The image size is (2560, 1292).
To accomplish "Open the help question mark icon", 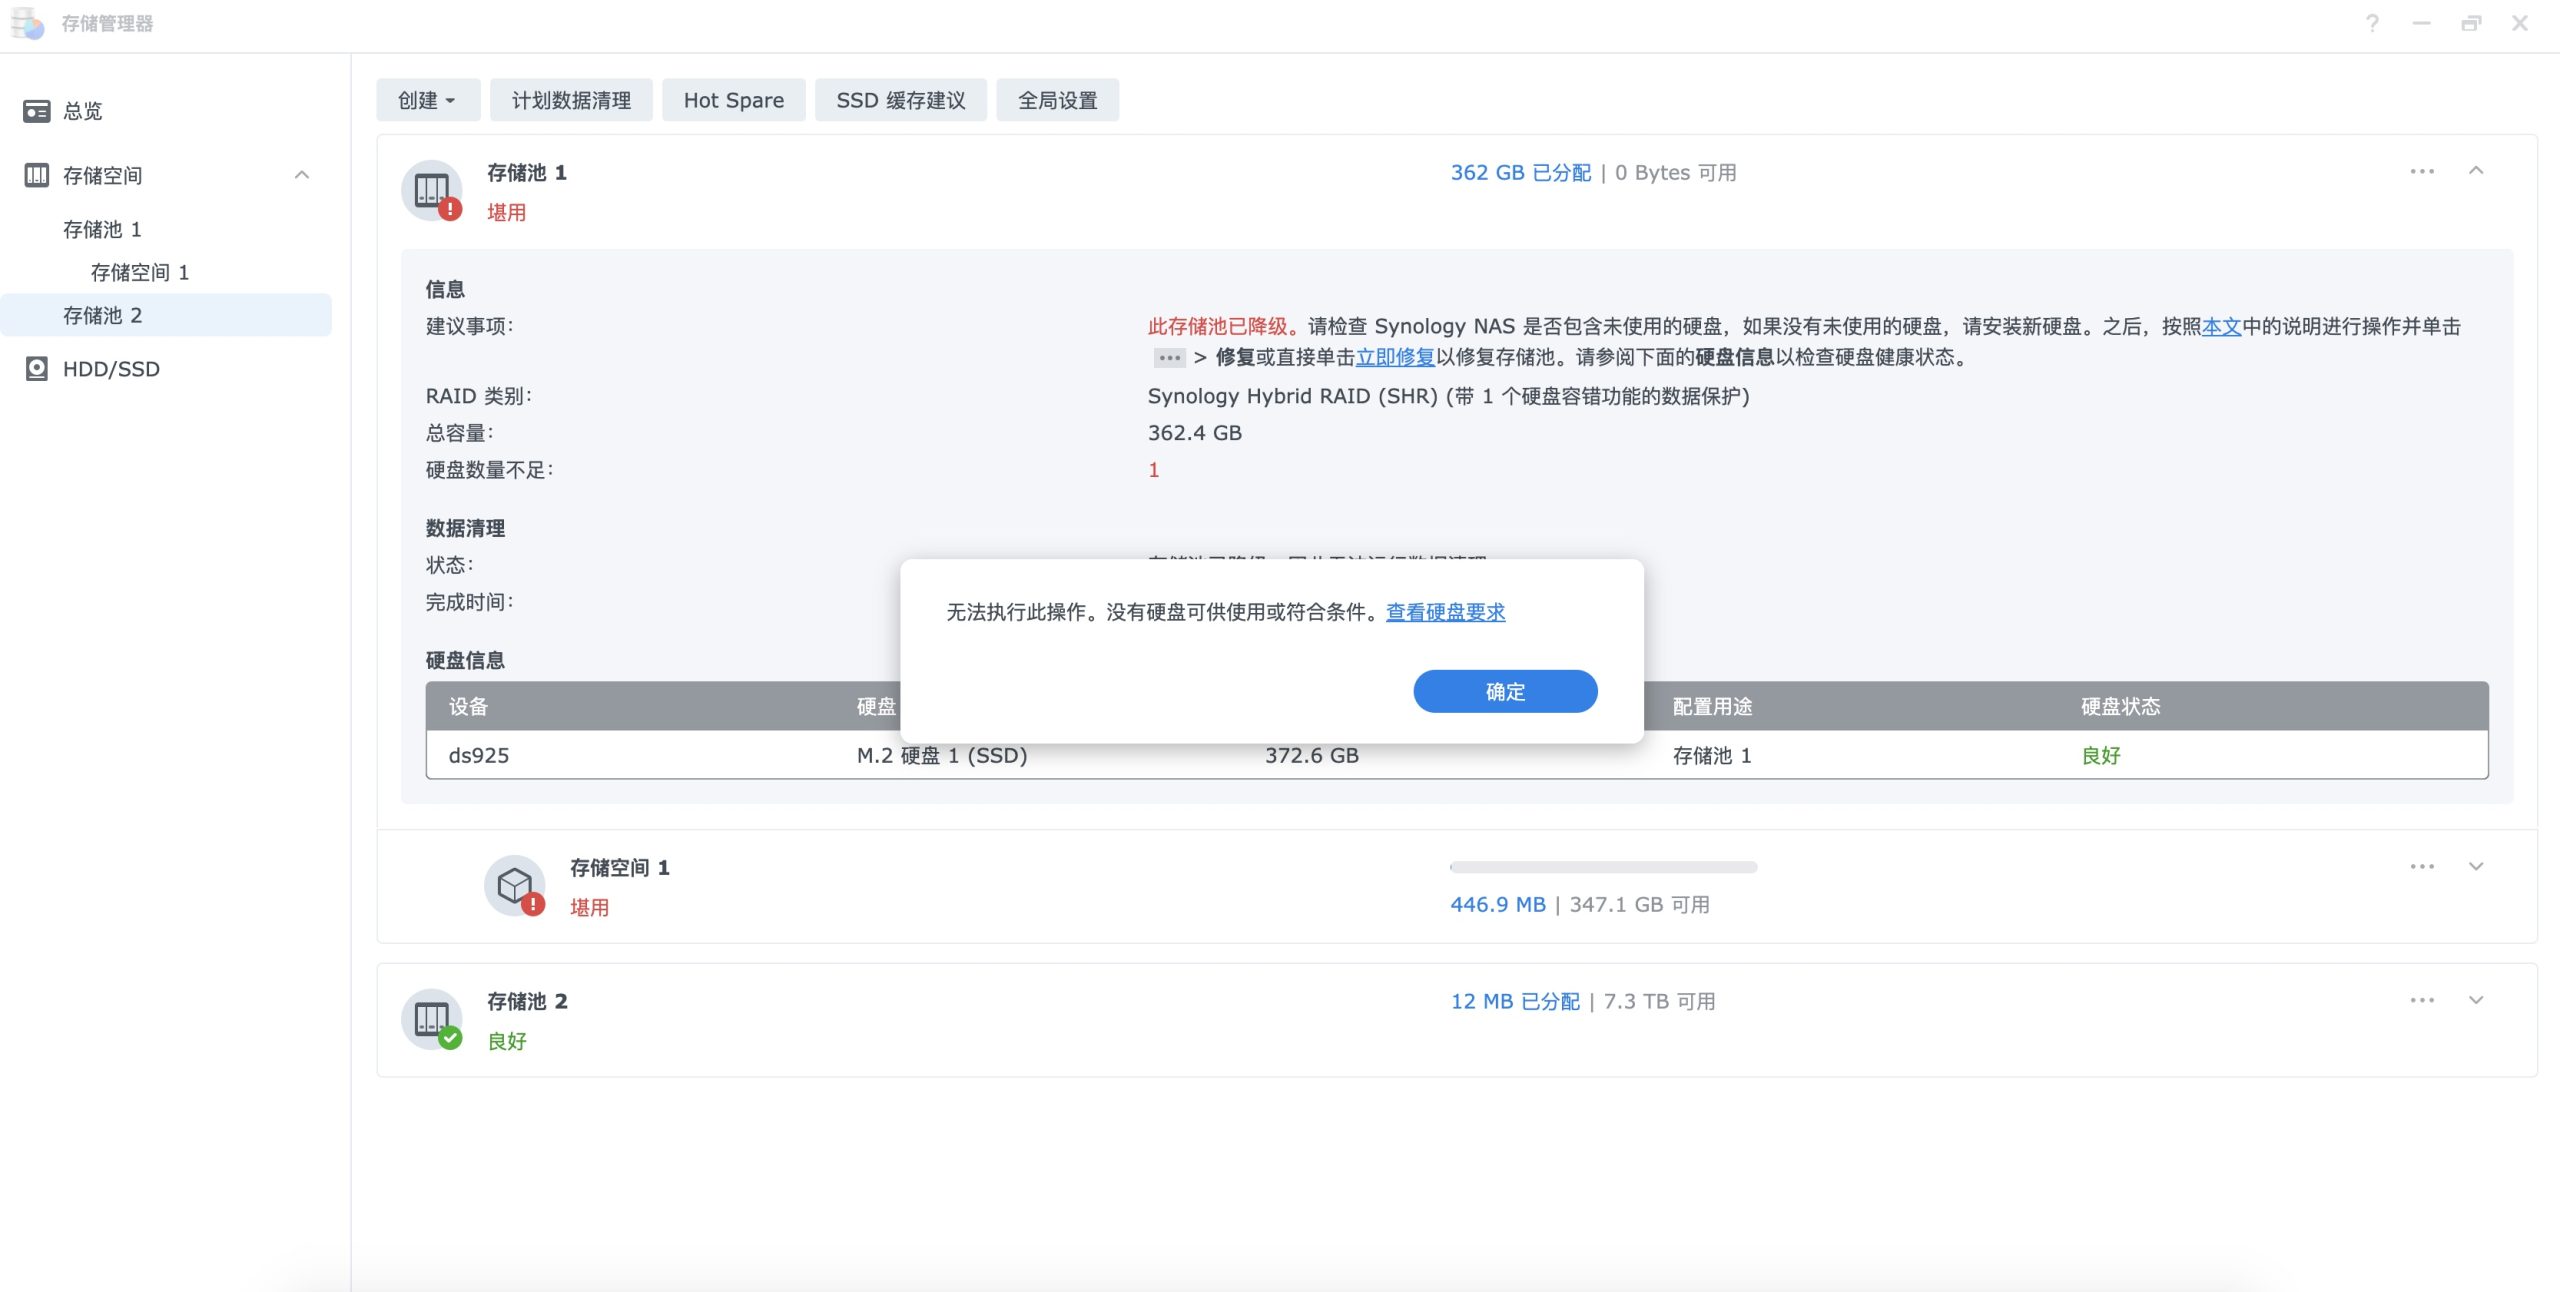I will point(2372,23).
